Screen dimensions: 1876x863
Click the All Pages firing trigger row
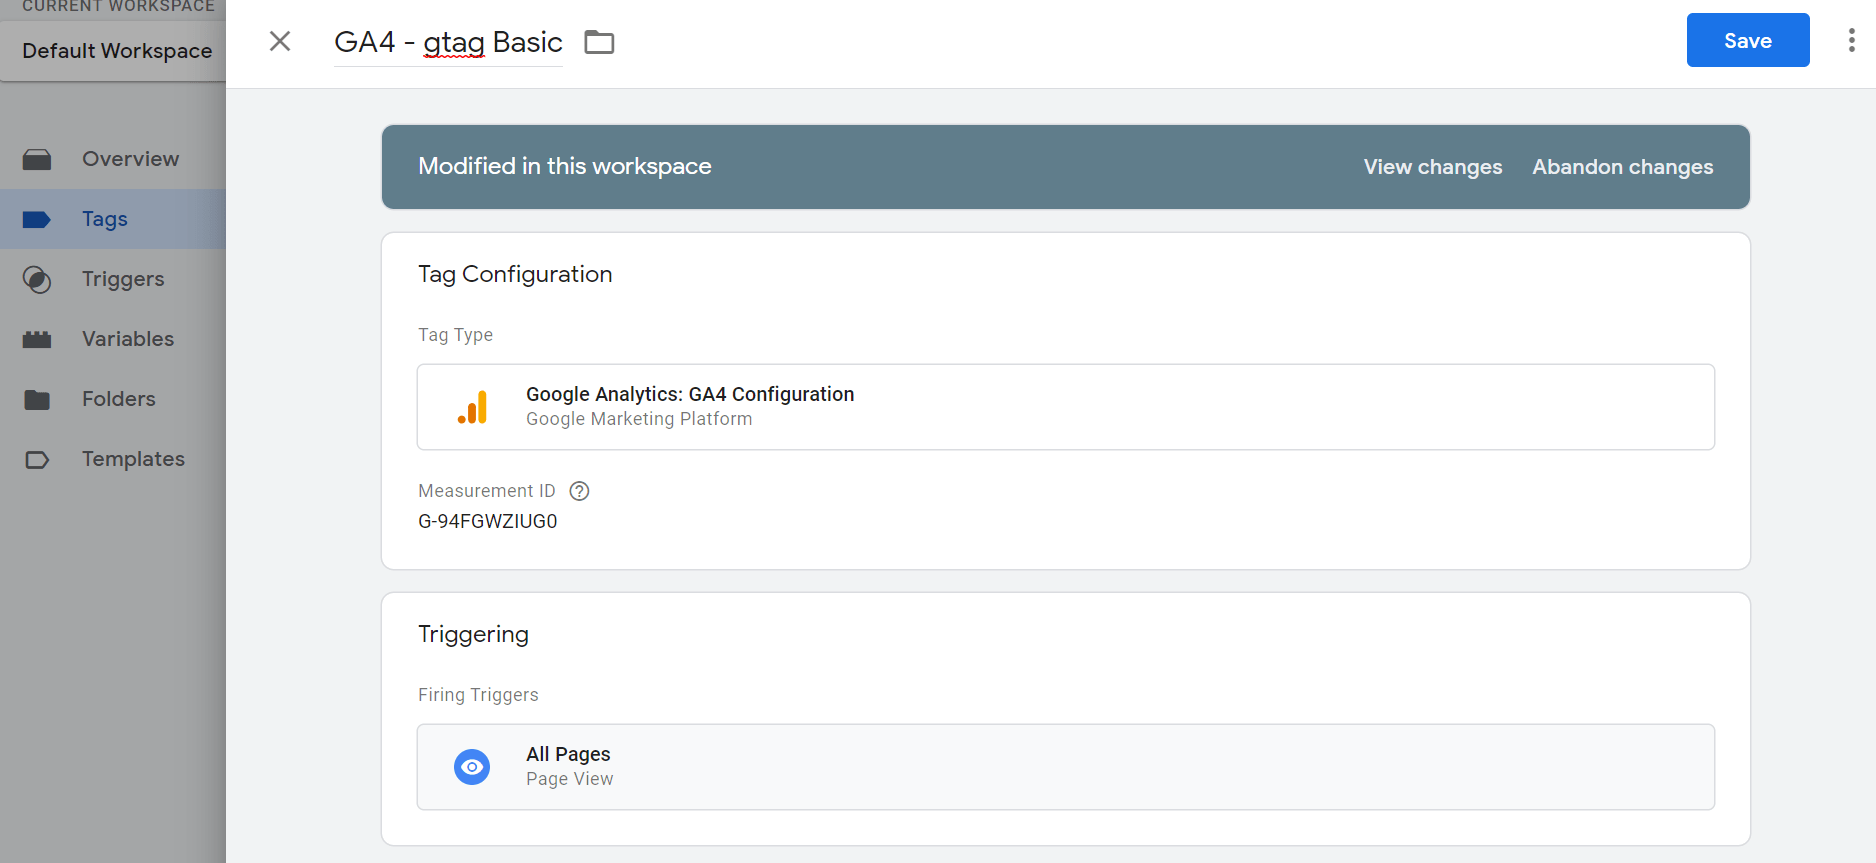[1065, 767]
